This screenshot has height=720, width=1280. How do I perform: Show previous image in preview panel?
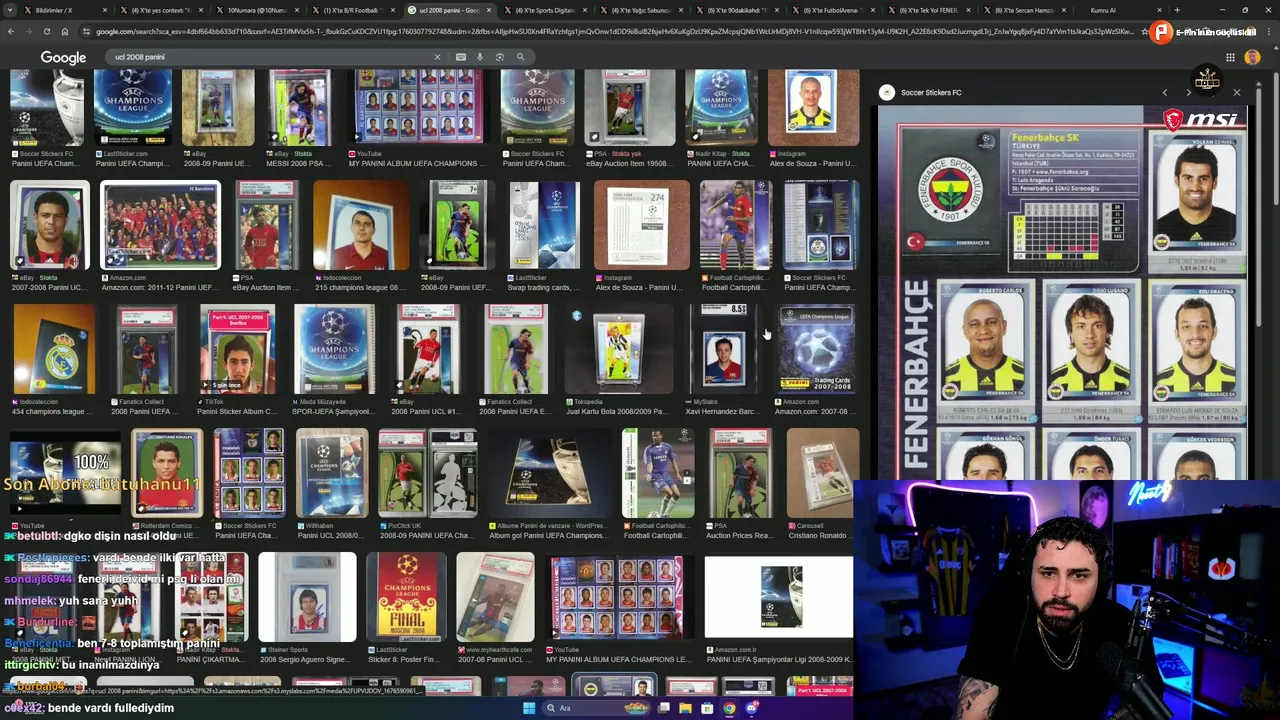[1164, 92]
